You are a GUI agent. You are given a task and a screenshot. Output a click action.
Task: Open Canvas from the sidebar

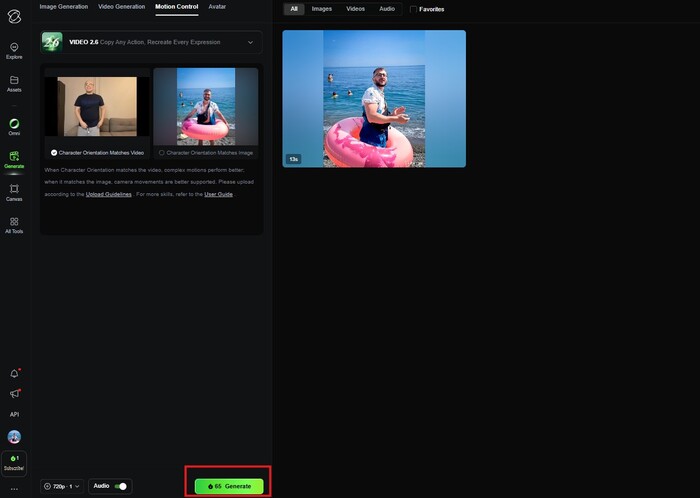click(x=14, y=190)
